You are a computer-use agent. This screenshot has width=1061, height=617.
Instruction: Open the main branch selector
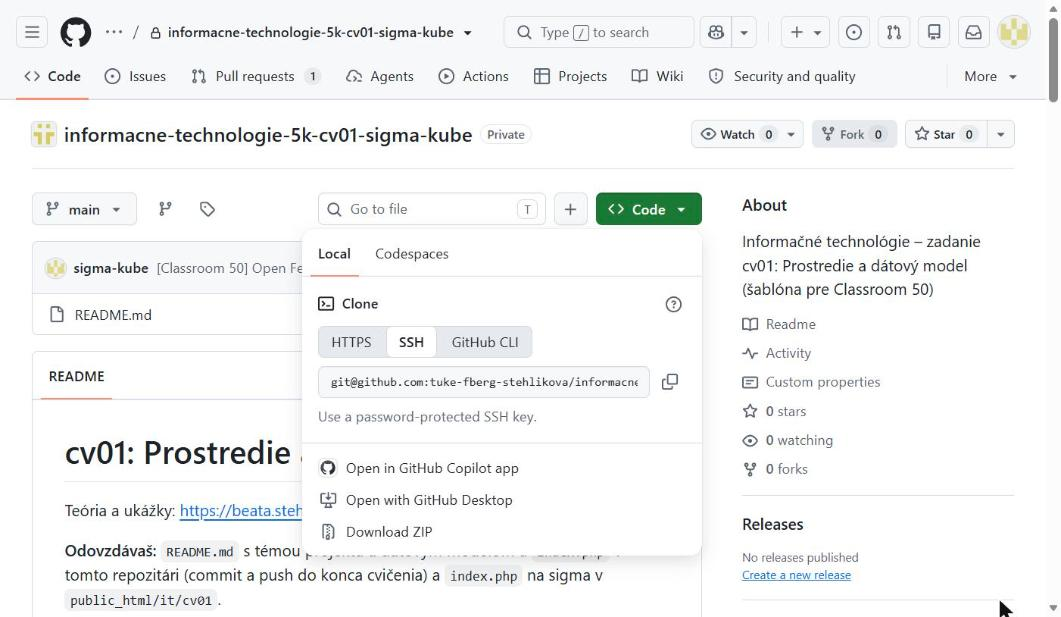pyautogui.click(x=84, y=210)
